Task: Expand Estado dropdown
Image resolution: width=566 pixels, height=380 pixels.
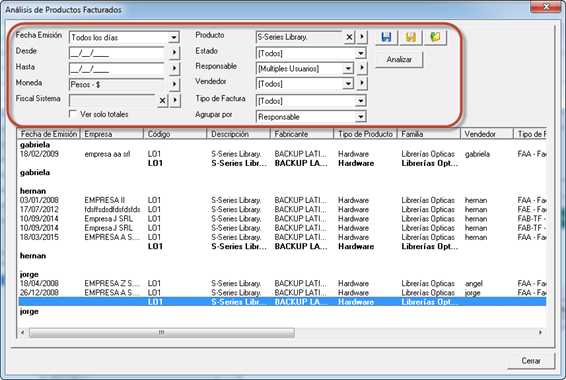Action: 361,53
